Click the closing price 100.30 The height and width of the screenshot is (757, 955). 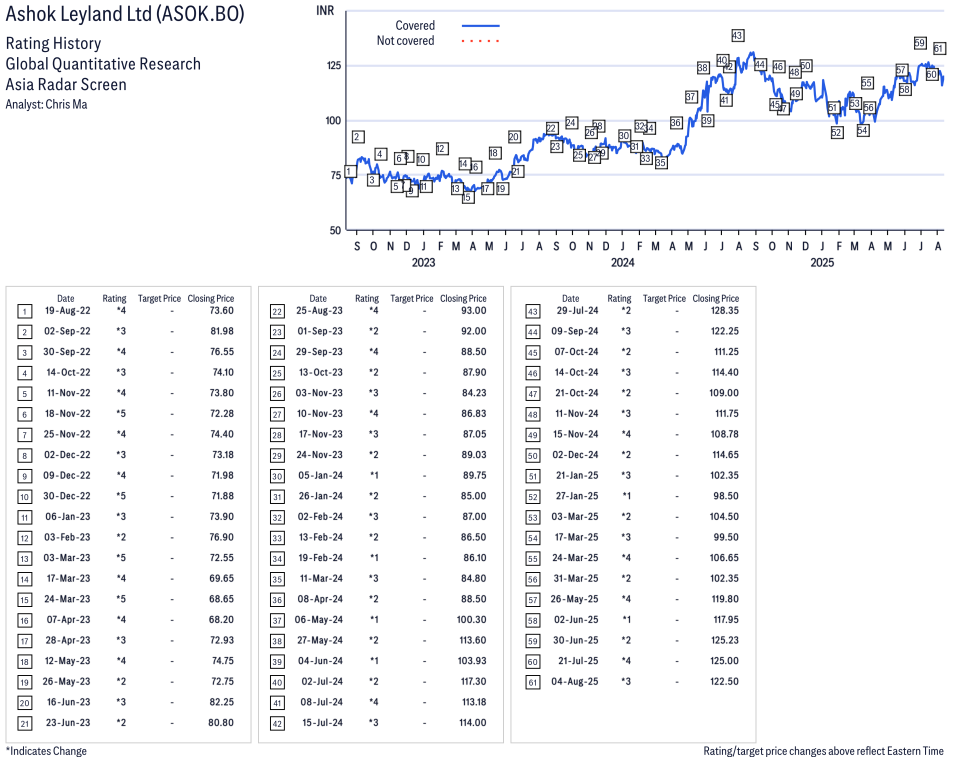pos(472,619)
